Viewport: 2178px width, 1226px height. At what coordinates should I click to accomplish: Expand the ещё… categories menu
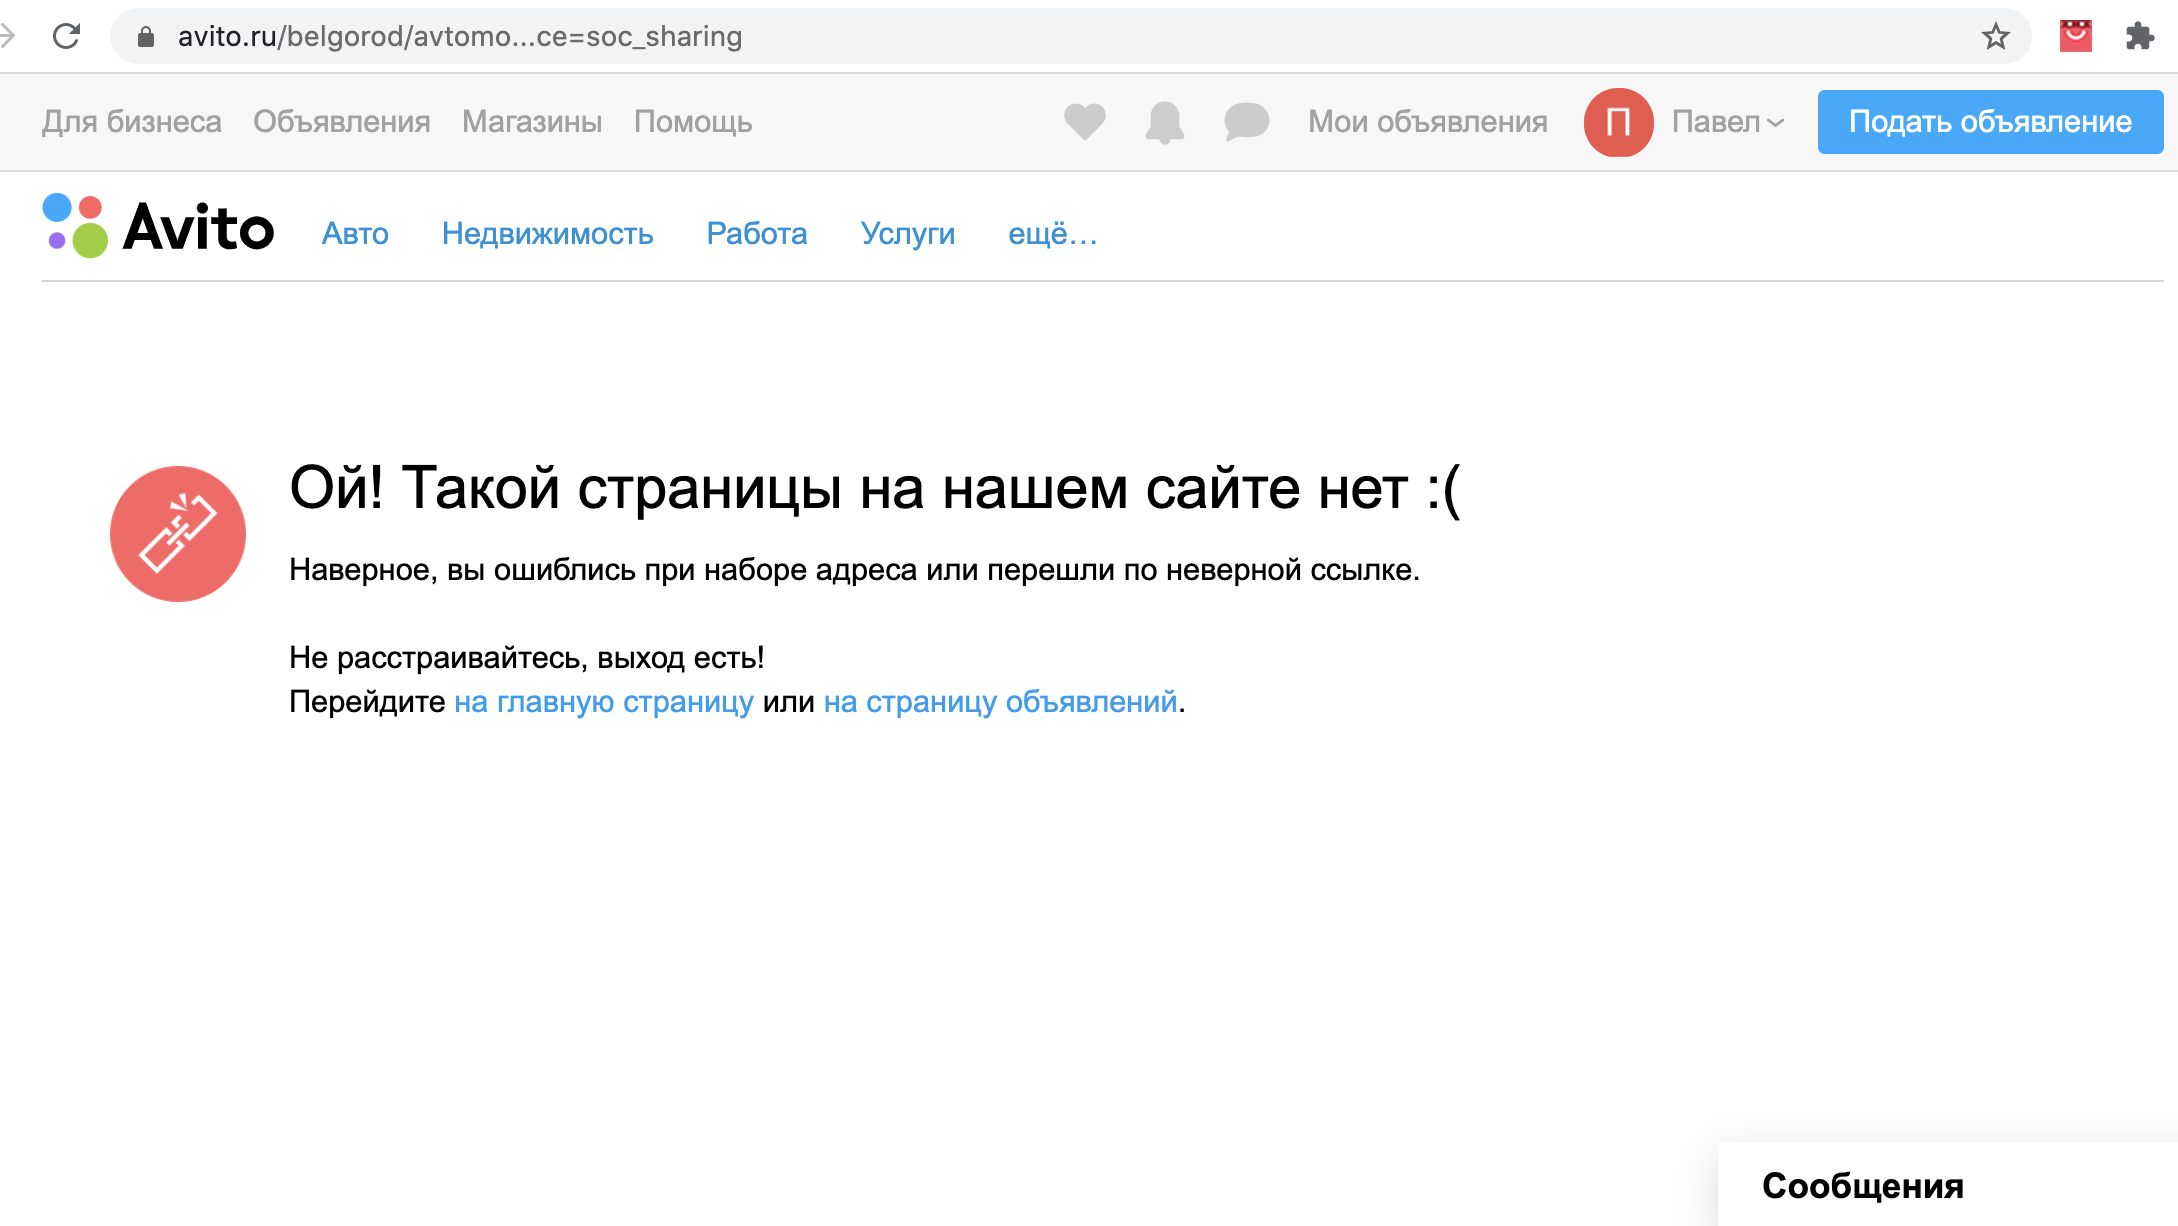click(1052, 233)
